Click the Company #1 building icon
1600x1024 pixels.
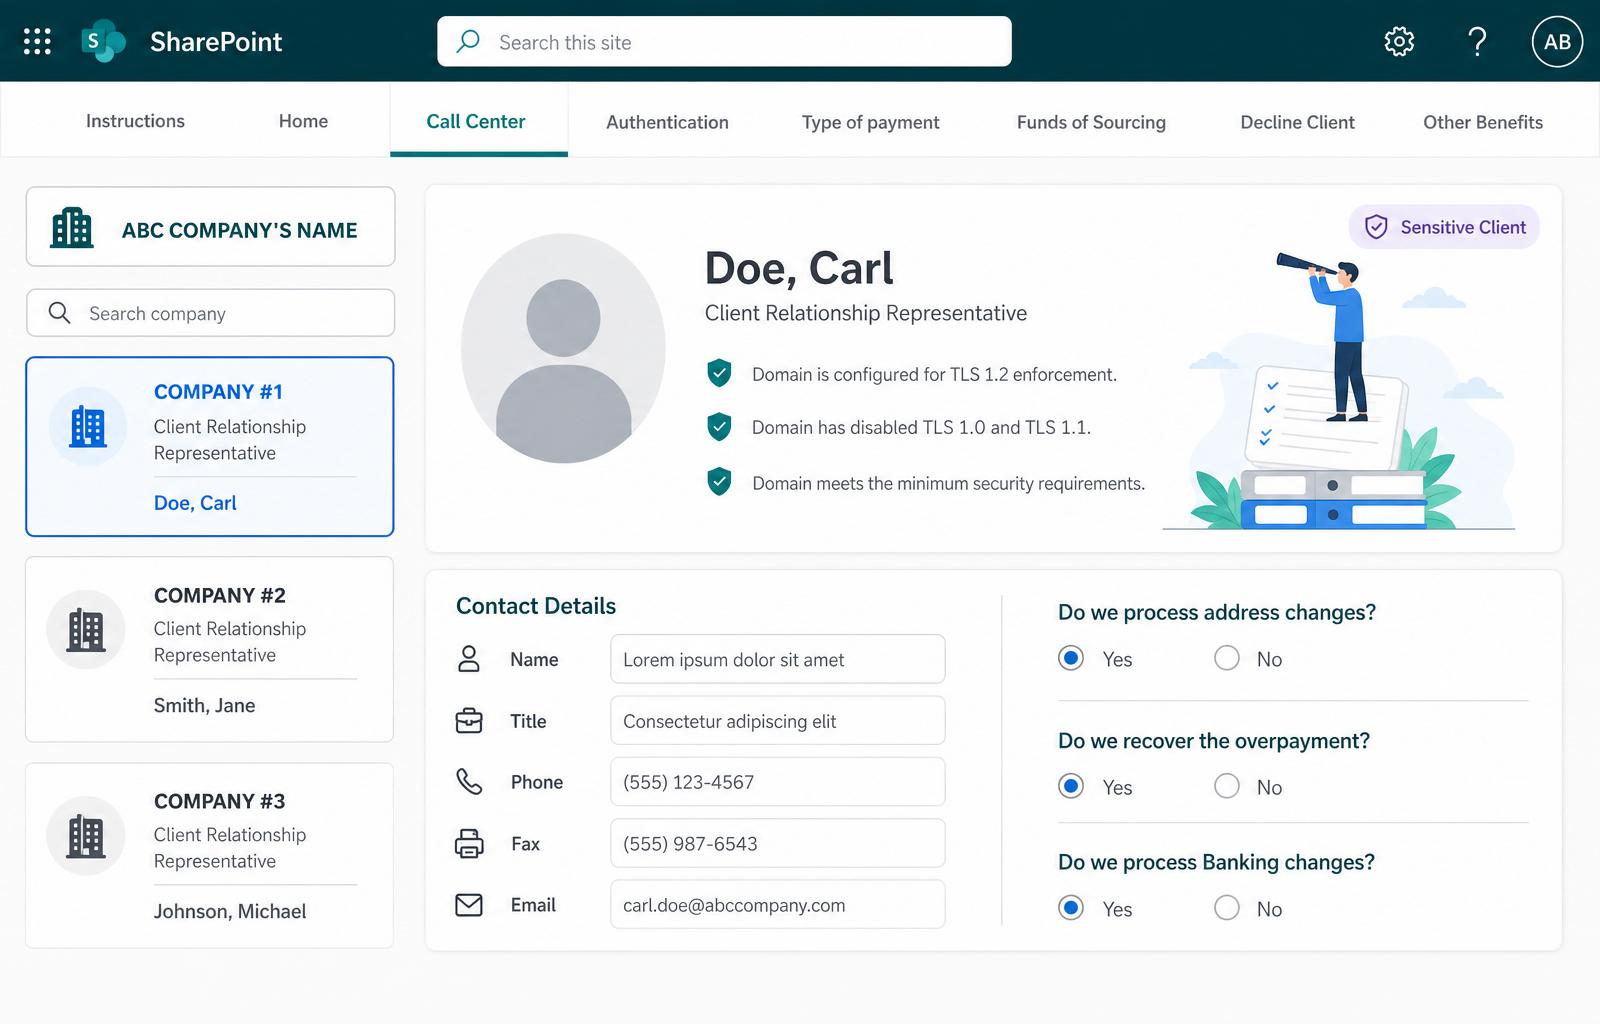(88, 426)
